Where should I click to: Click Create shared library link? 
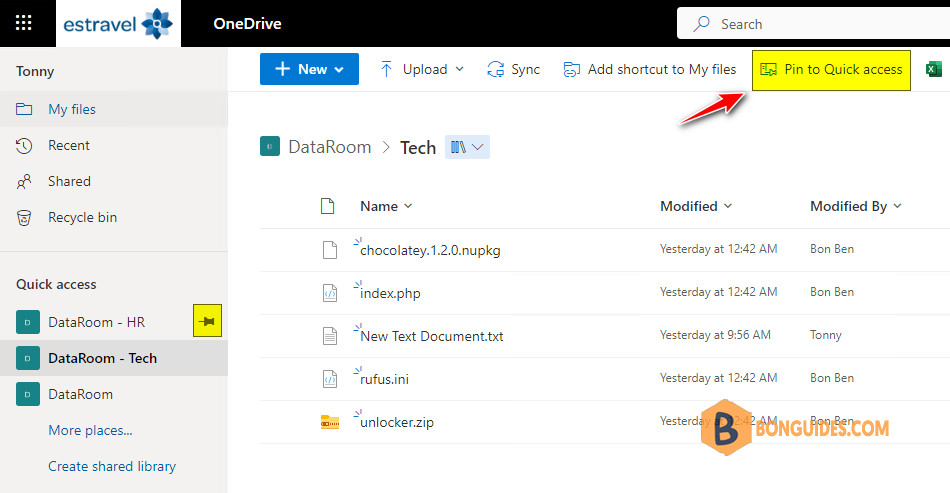[x=112, y=466]
